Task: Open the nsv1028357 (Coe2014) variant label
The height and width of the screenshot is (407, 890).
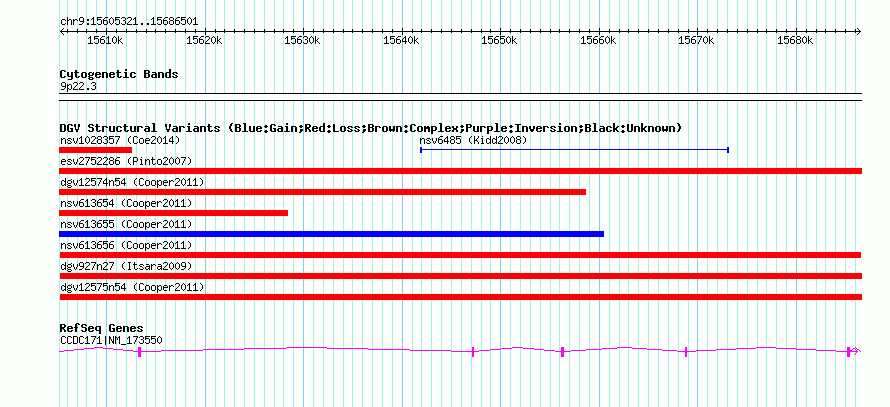Action: click(x=120, y=140)
